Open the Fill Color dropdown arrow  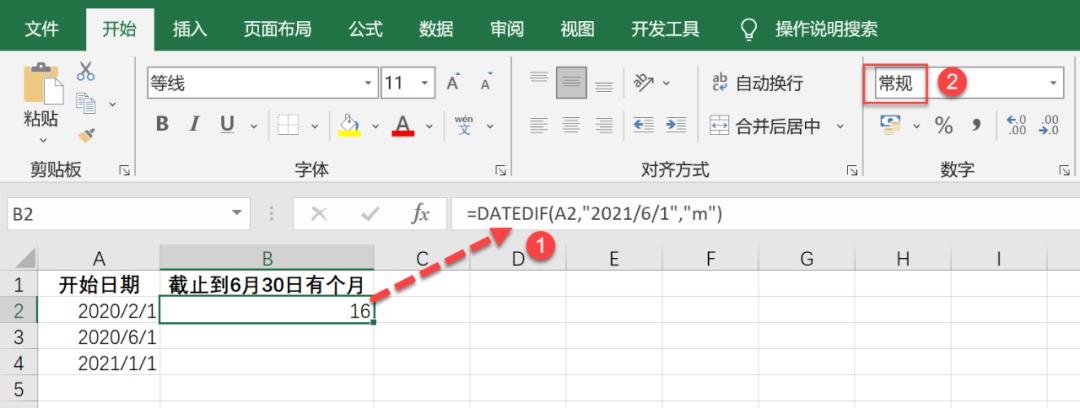pyautogui.click(x=375, y=126)
